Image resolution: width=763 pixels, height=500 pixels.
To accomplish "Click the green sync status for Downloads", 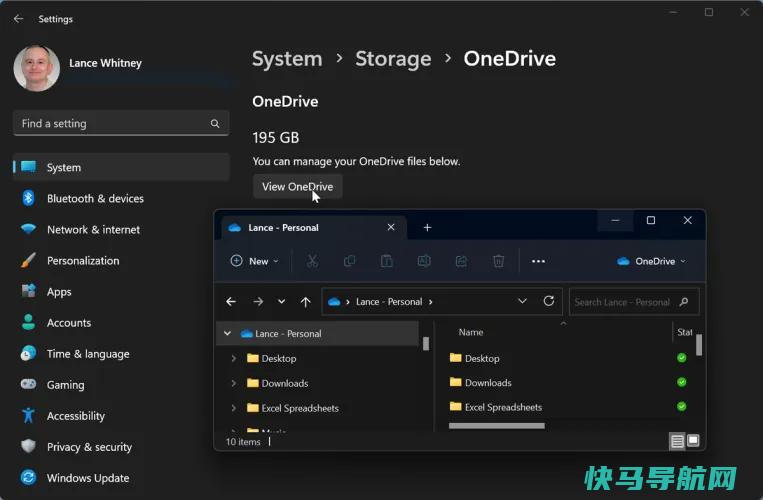I will click(682, 382).
